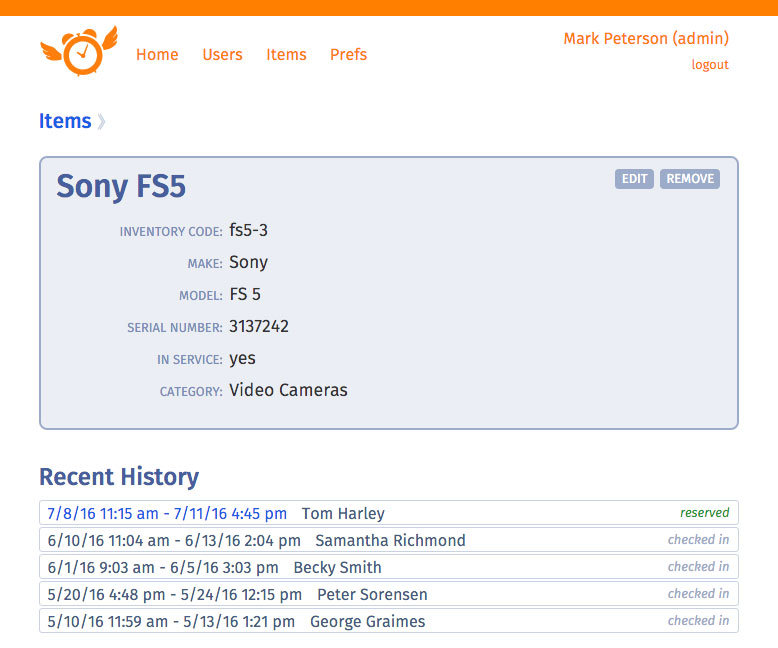Open Becky Smith's history entry
Viewport: 778px width, 648px height.
(x=389, y=567)
